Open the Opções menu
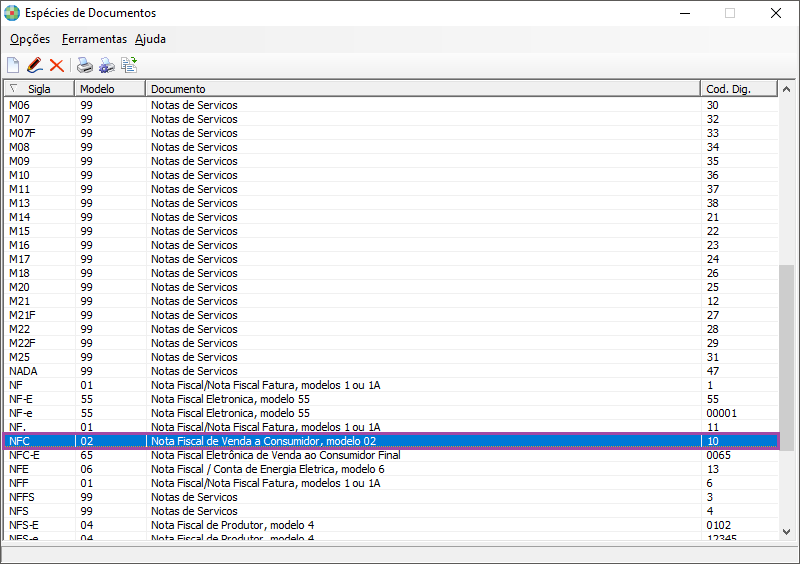Screen dimensions: 800x564 point(30,39)
